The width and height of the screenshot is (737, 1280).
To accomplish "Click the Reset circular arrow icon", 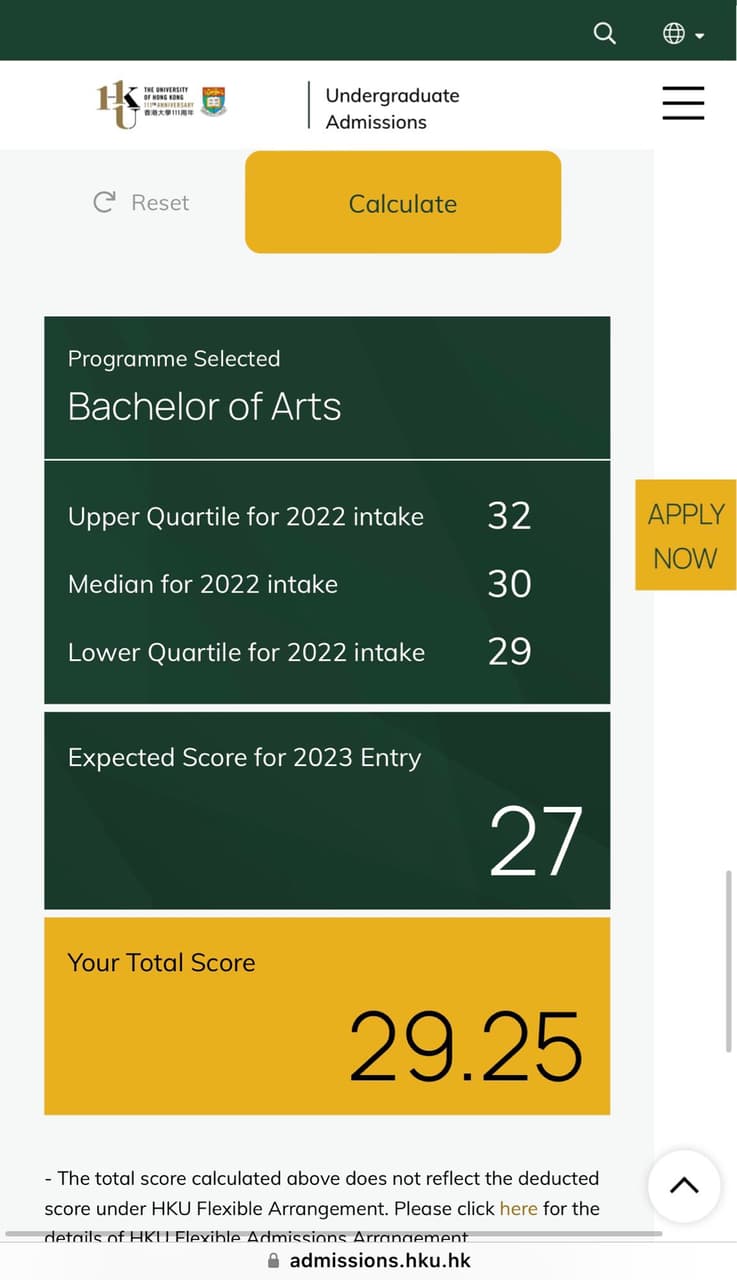I will [104, 202].
